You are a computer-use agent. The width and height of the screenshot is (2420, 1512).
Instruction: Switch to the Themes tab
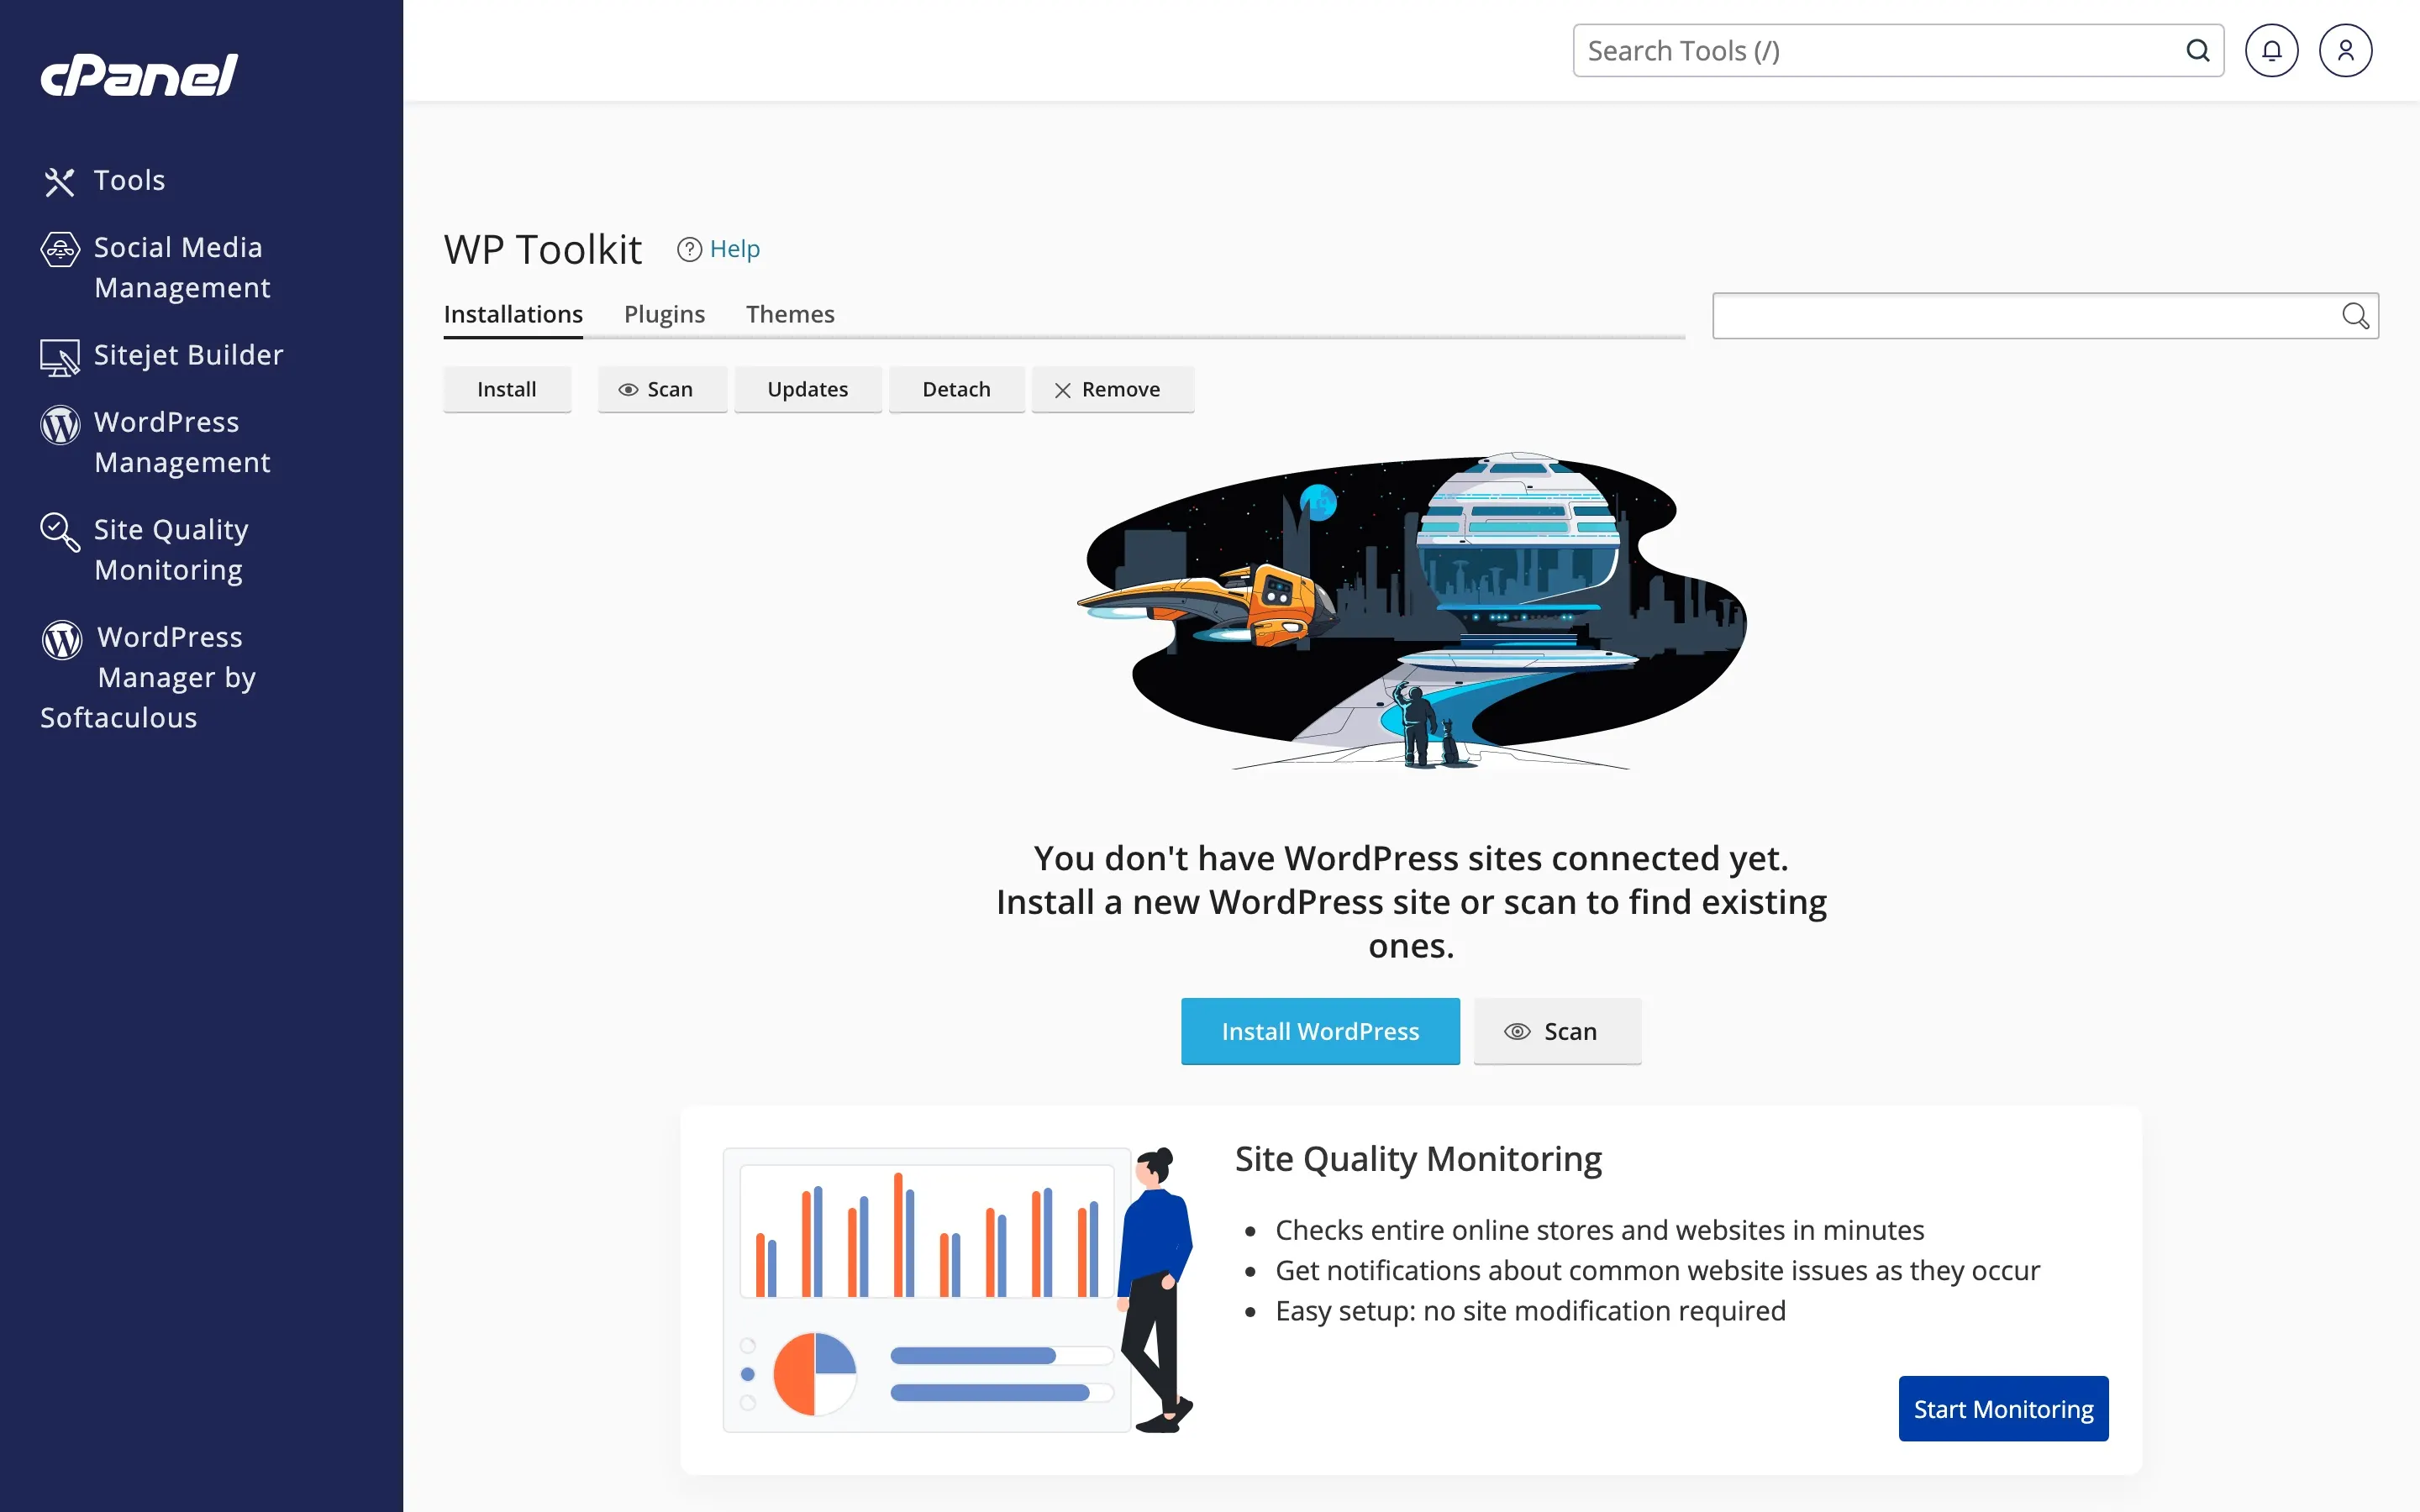tap(790, 314)
